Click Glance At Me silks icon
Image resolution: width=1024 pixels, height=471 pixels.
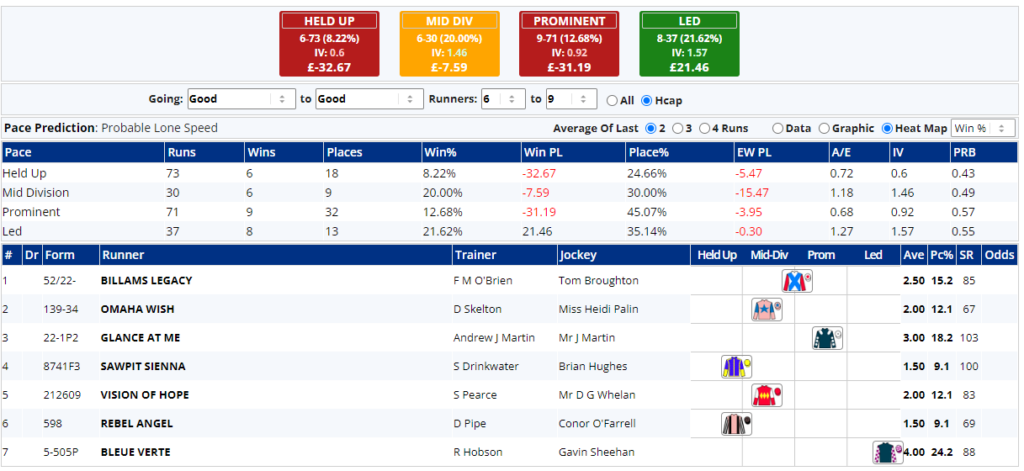(x=826, y=338)
